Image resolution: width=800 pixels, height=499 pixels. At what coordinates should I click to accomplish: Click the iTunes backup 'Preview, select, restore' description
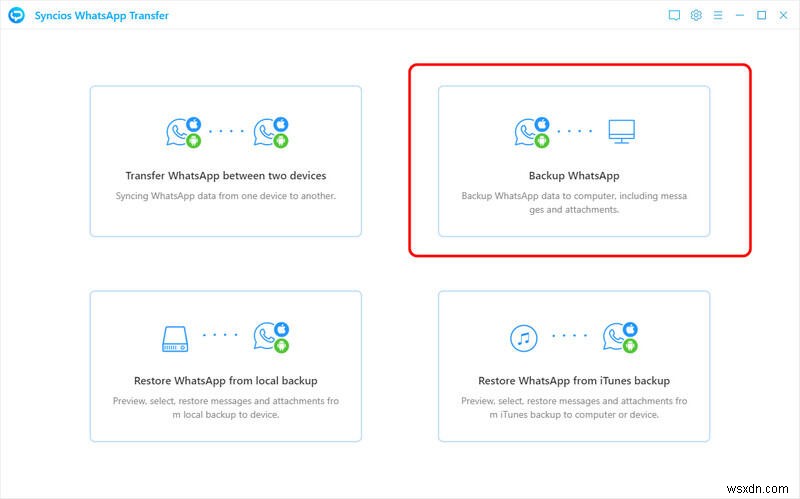(x=574, y=408)
